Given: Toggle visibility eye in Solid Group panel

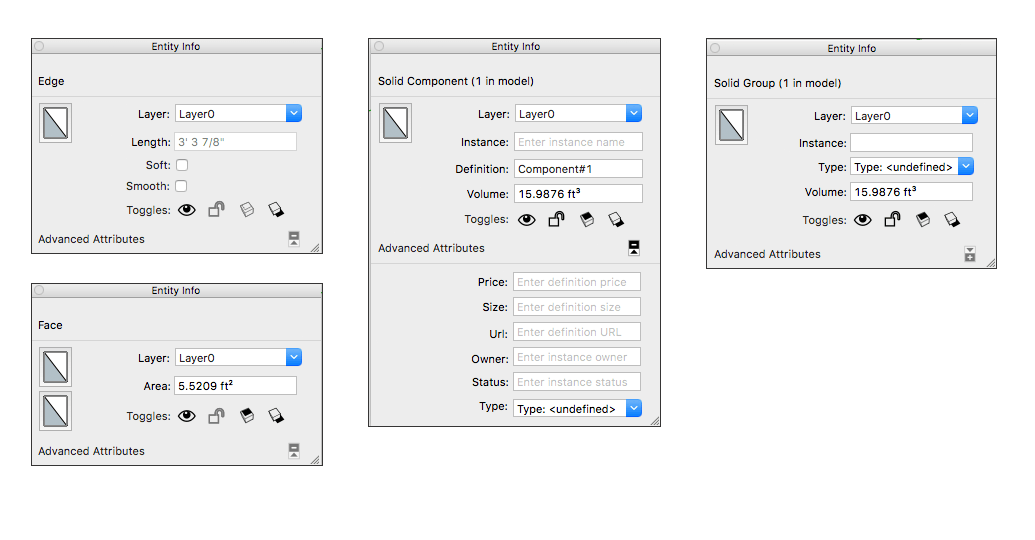Looking at the screenshot, I should click(x=863, y=220).
